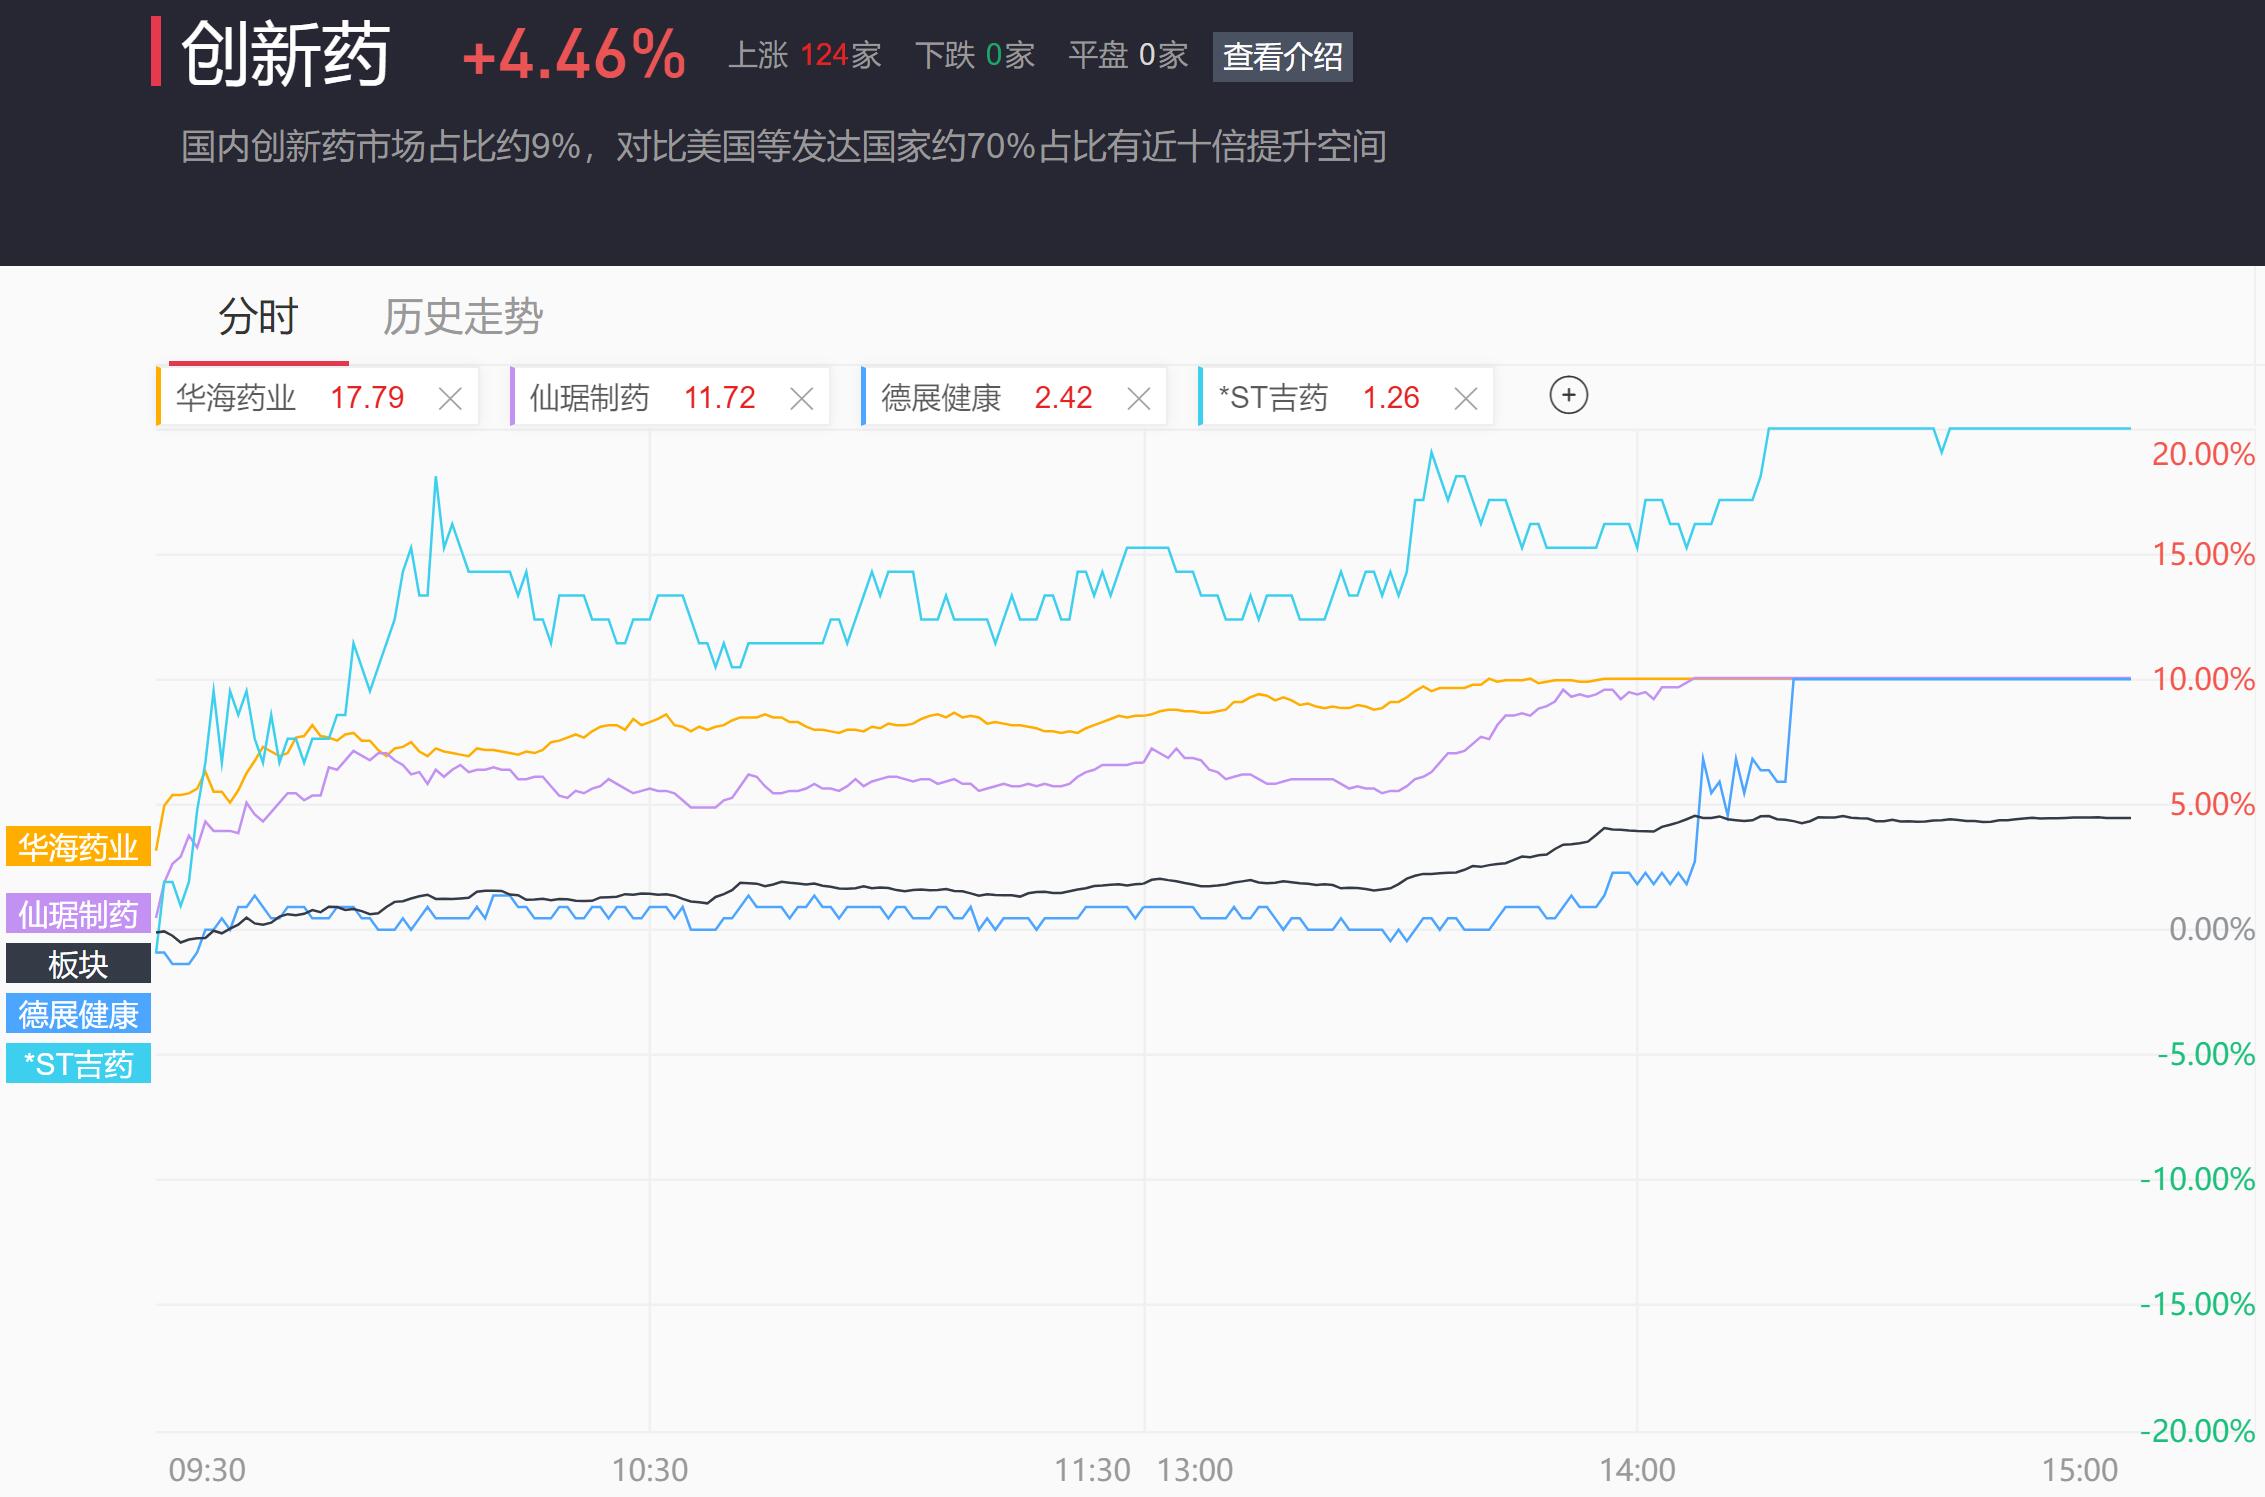Viewport: 2265px width, 1497px height.
Task: Click the *ST吉药 1.26 stock chip
Action: (x=1318, y=398)
